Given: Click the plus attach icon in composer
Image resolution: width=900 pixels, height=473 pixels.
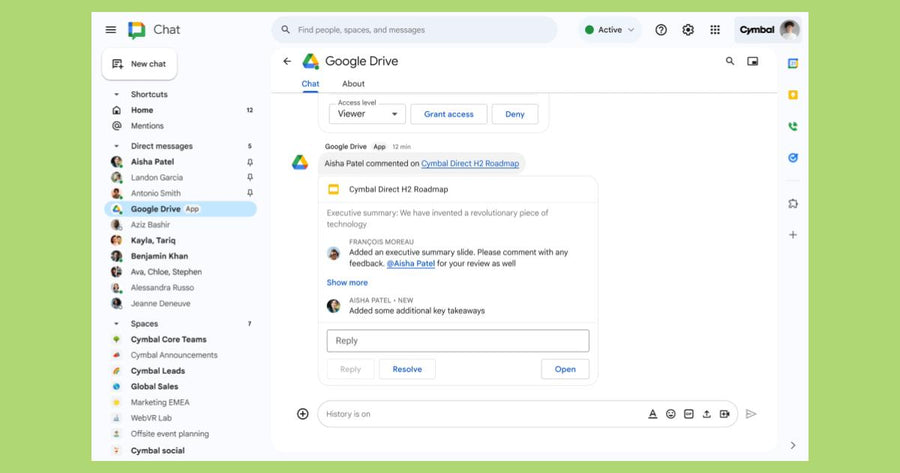Looking at the screenshot, I should coord(302,414).
